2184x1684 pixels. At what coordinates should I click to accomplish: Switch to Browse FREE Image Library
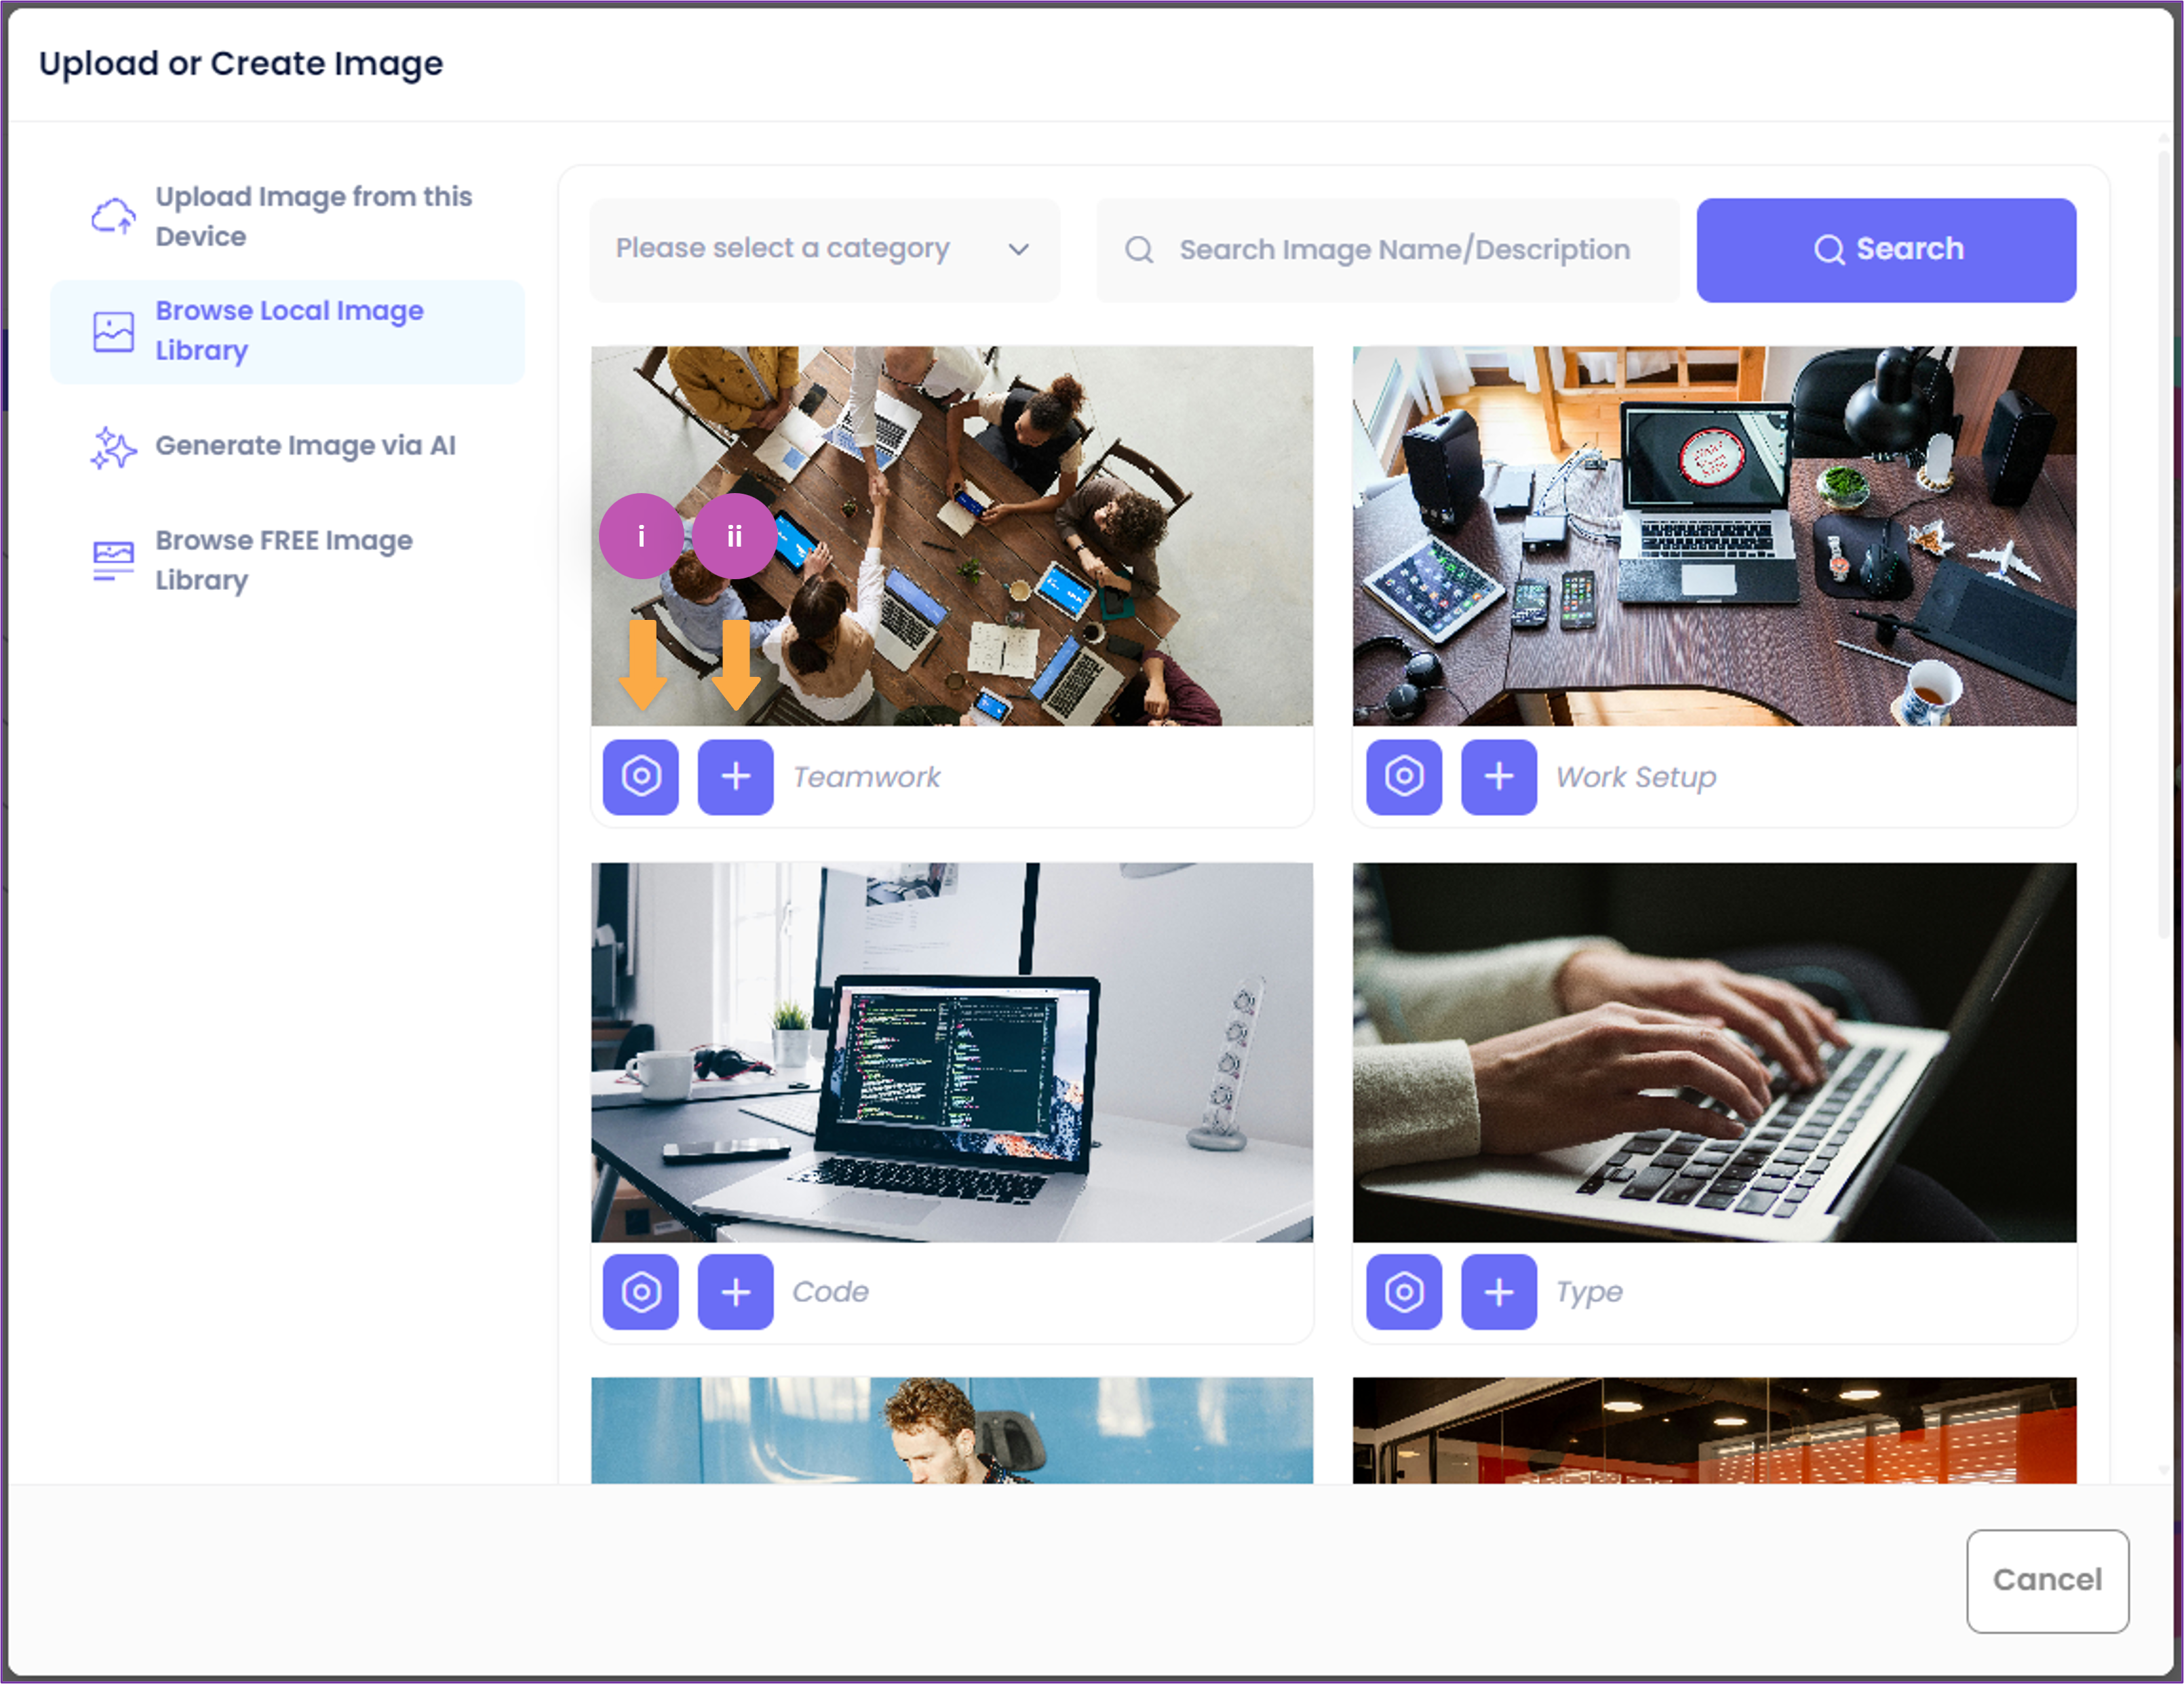(287, 560)
